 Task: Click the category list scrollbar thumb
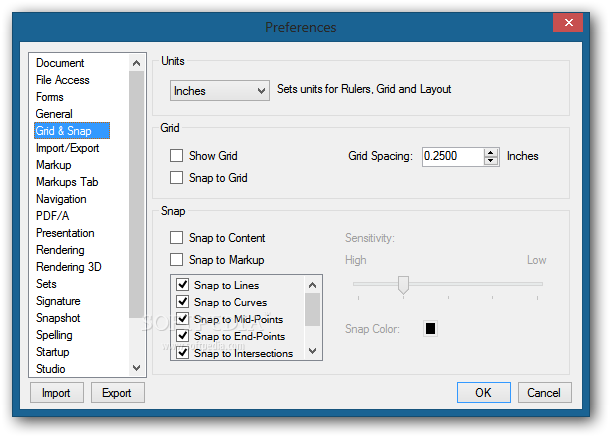pos(136,194)
